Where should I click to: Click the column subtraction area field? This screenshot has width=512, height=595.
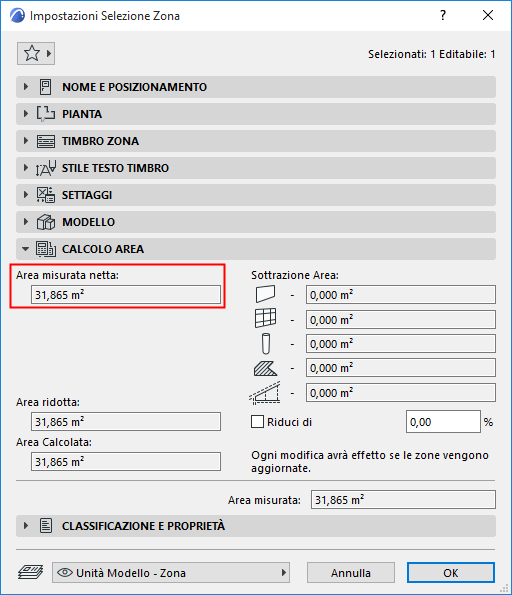[401, 344]
